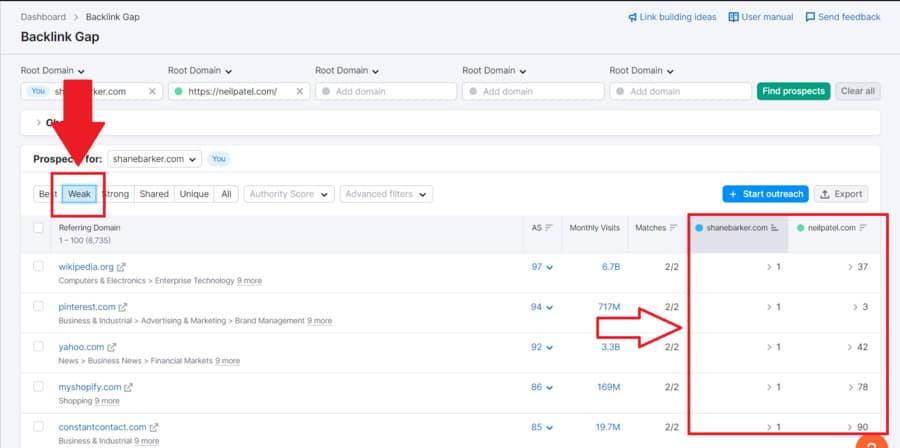Check the pinterest.com row checkbox
900x448 pixels.
point(38,306)
